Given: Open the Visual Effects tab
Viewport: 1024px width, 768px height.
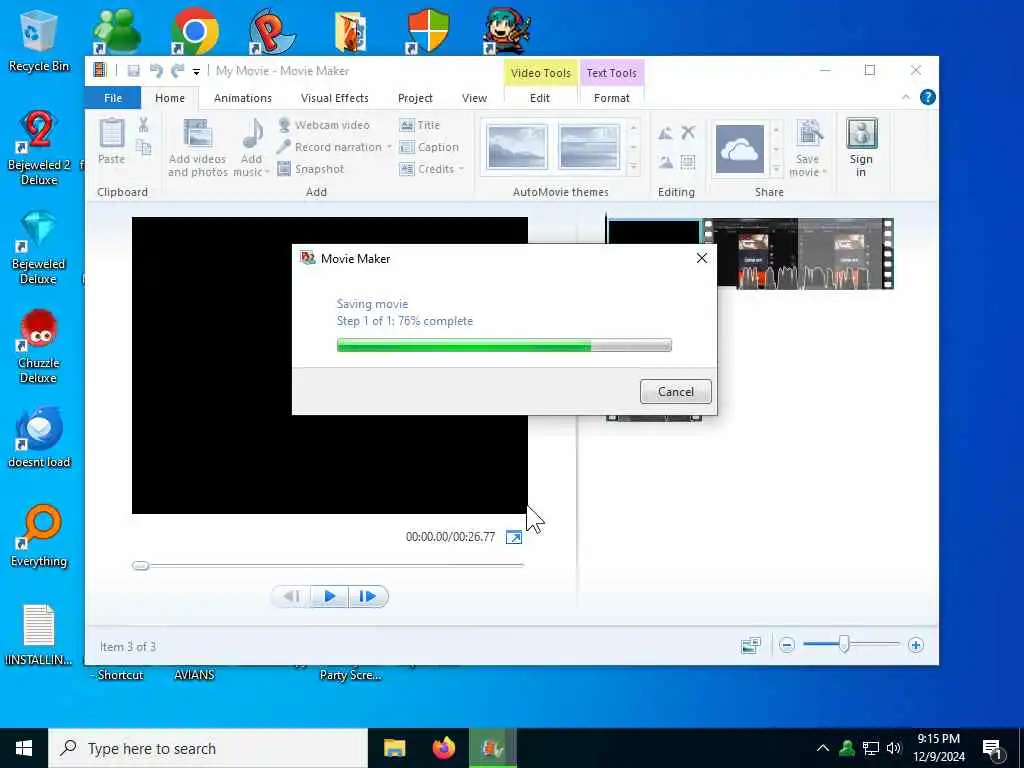Looking at the screenshot, I should click(x=334, y=98).
